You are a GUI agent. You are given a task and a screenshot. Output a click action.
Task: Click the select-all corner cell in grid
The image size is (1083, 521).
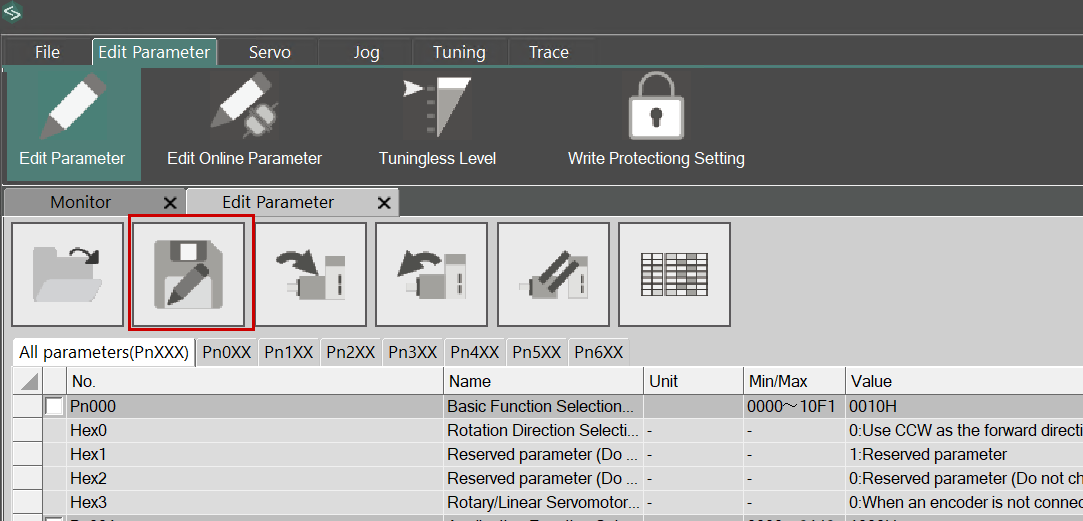pyautogui.click(x=28, y=381)
